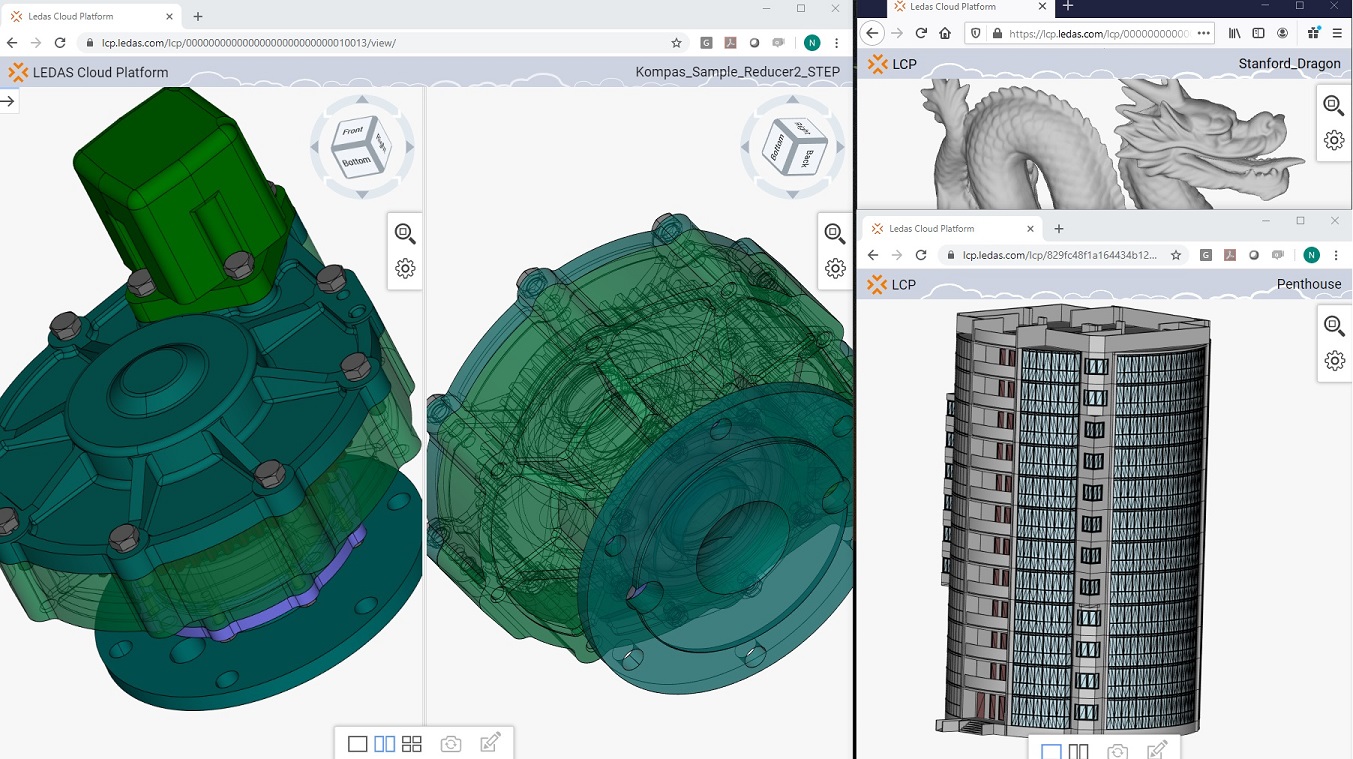Rotate right-pane view cube using its down arrow
1353x759 pixels.
click(793, 193)
